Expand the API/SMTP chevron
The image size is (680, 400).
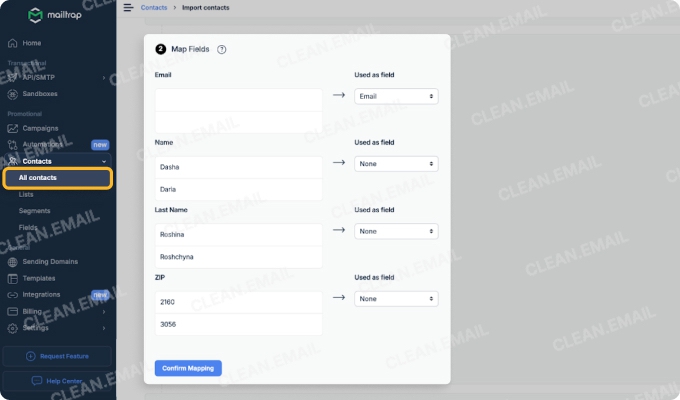point(104,78)
